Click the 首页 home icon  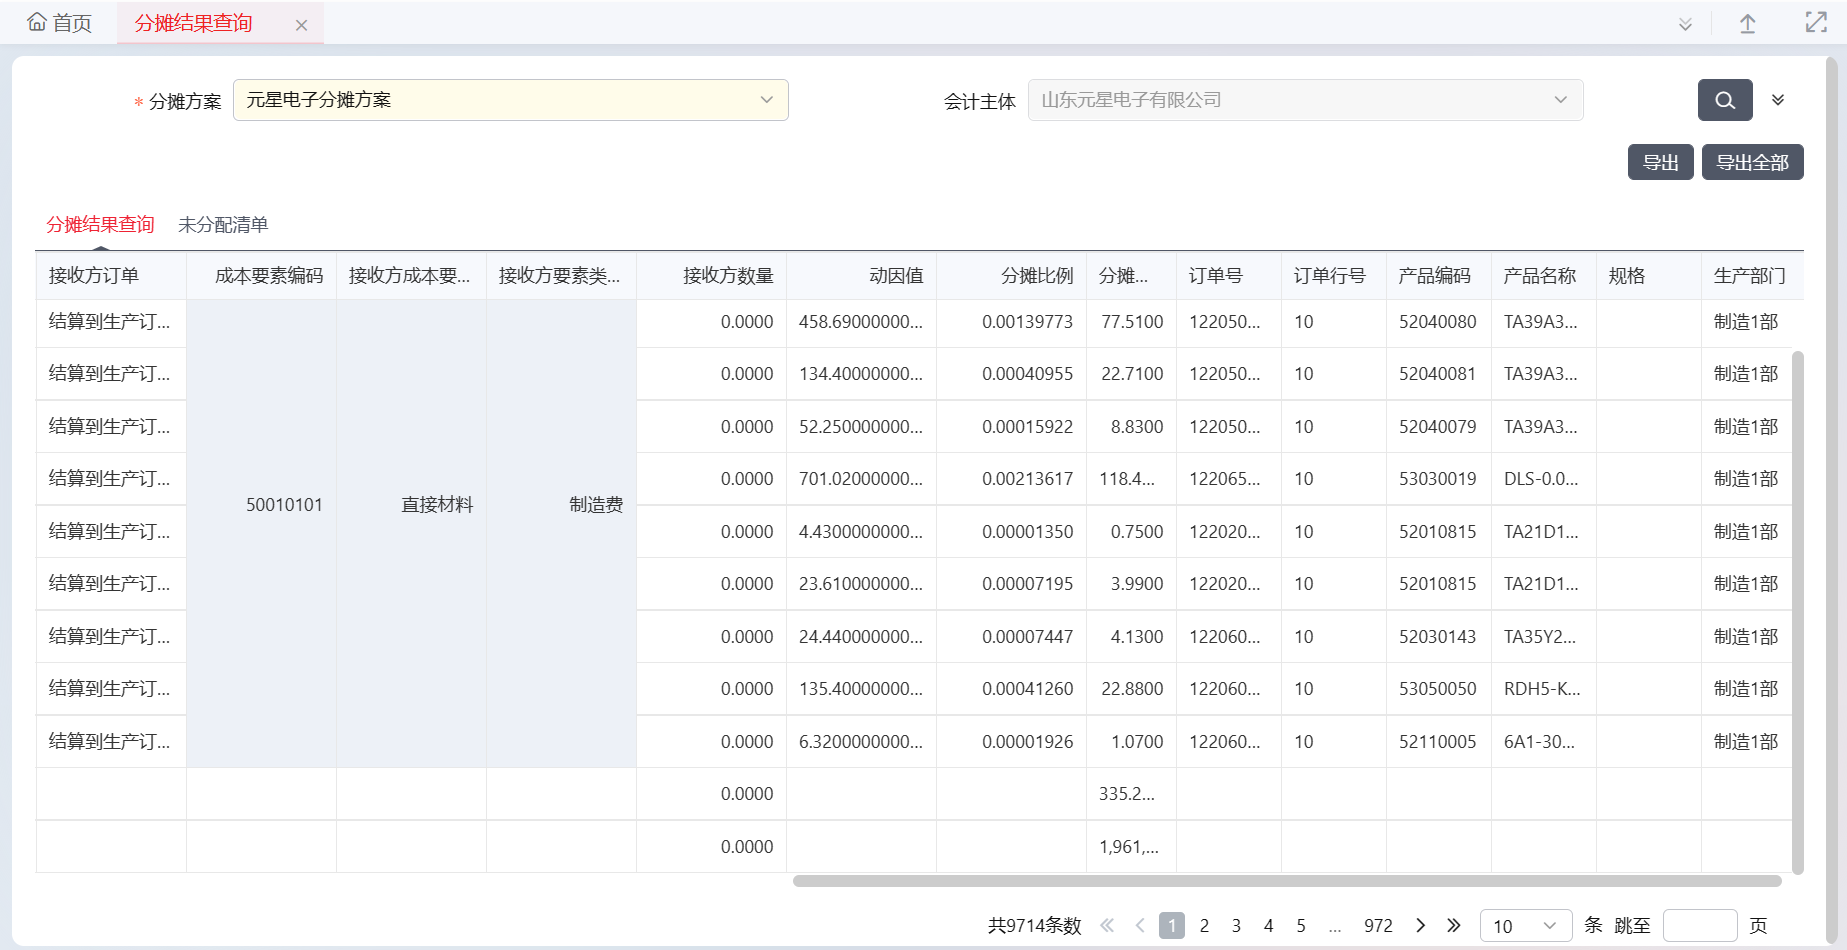coord(36,21)
